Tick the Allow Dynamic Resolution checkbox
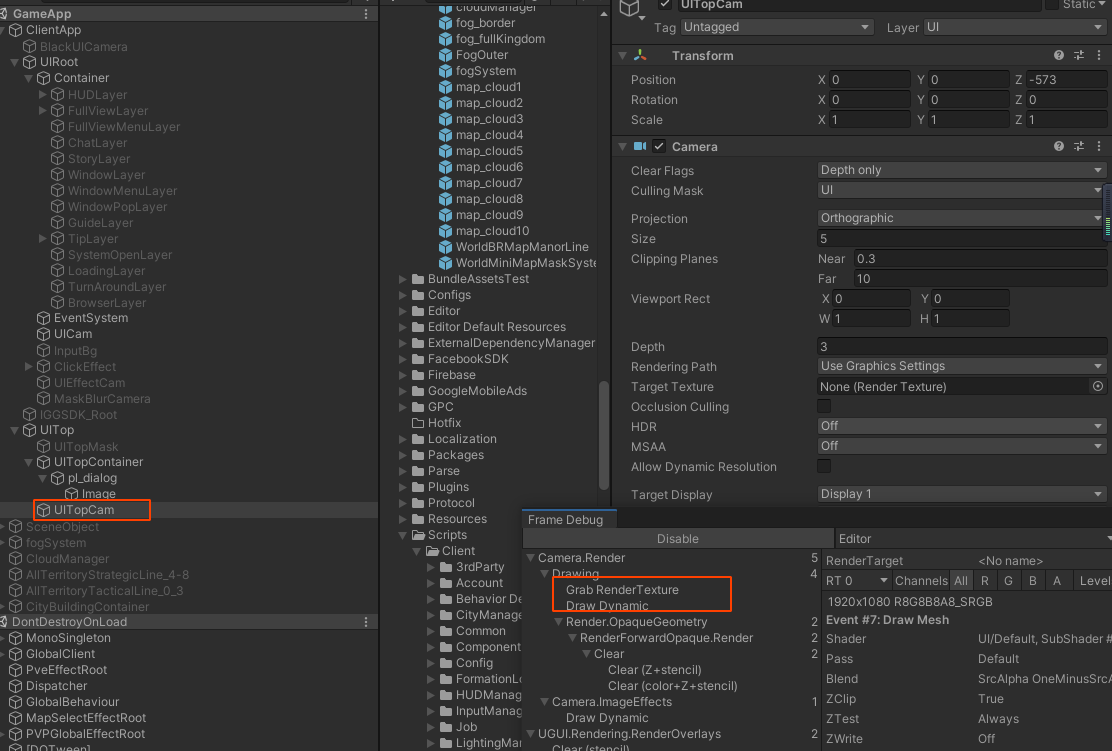 click(824, 466)
